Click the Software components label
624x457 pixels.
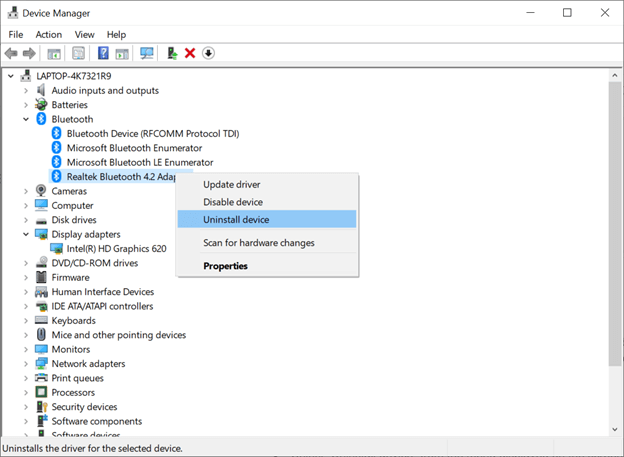(x=97, y=421)
